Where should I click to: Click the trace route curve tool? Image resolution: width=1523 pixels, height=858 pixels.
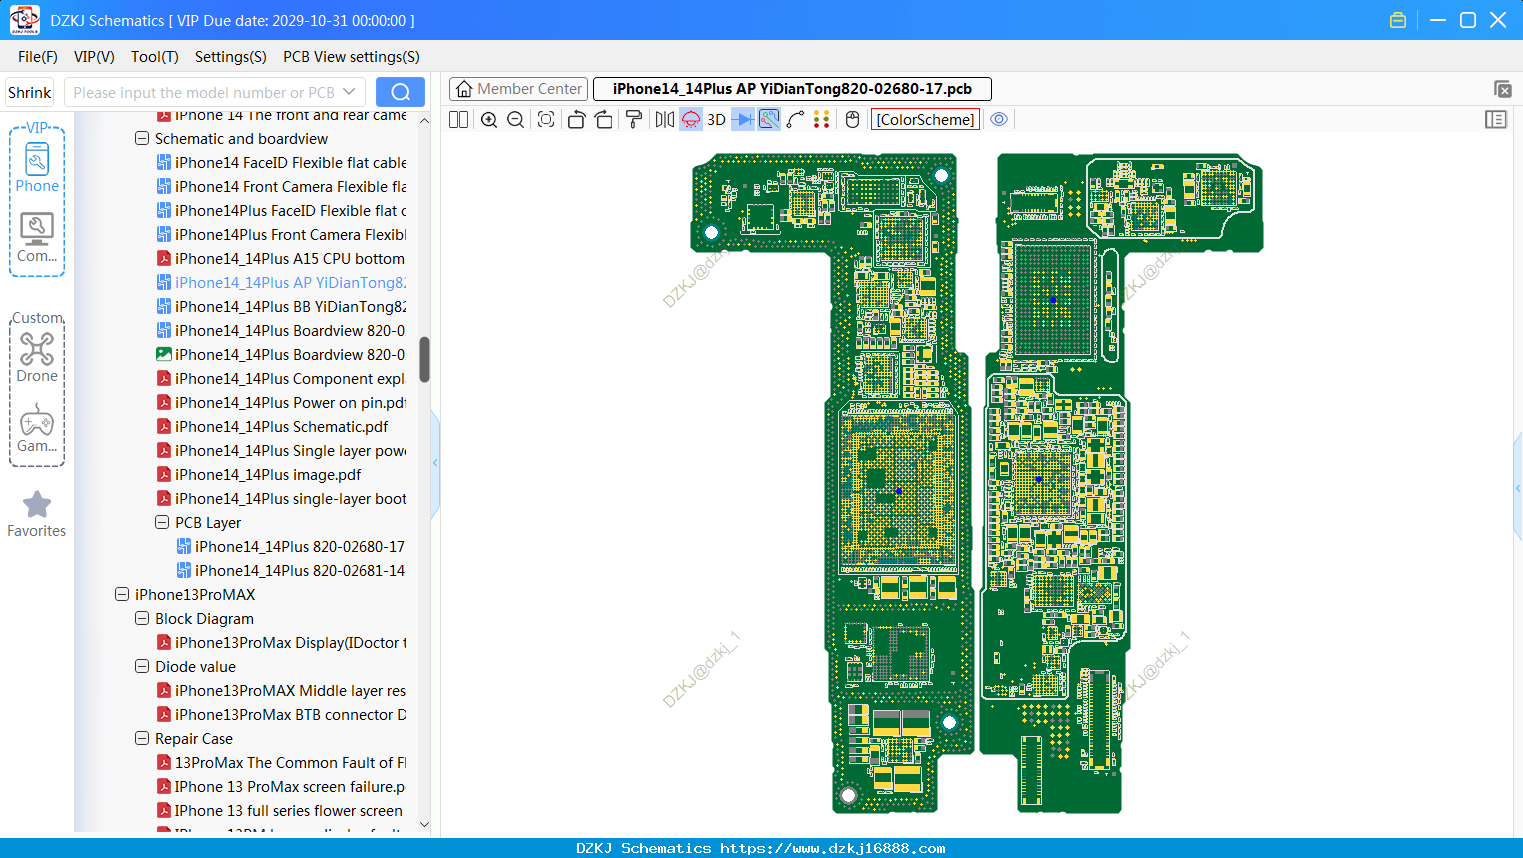coord(796,120)
